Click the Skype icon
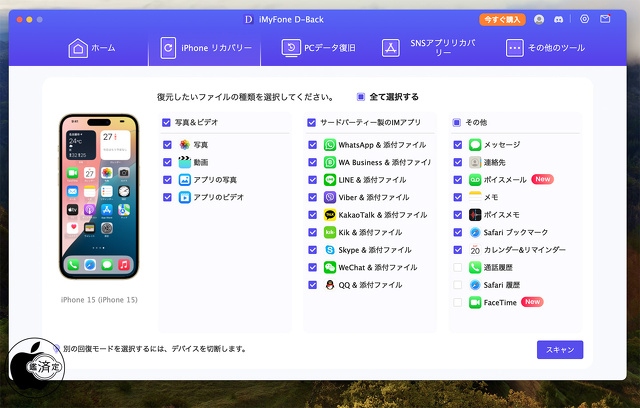 330,250
